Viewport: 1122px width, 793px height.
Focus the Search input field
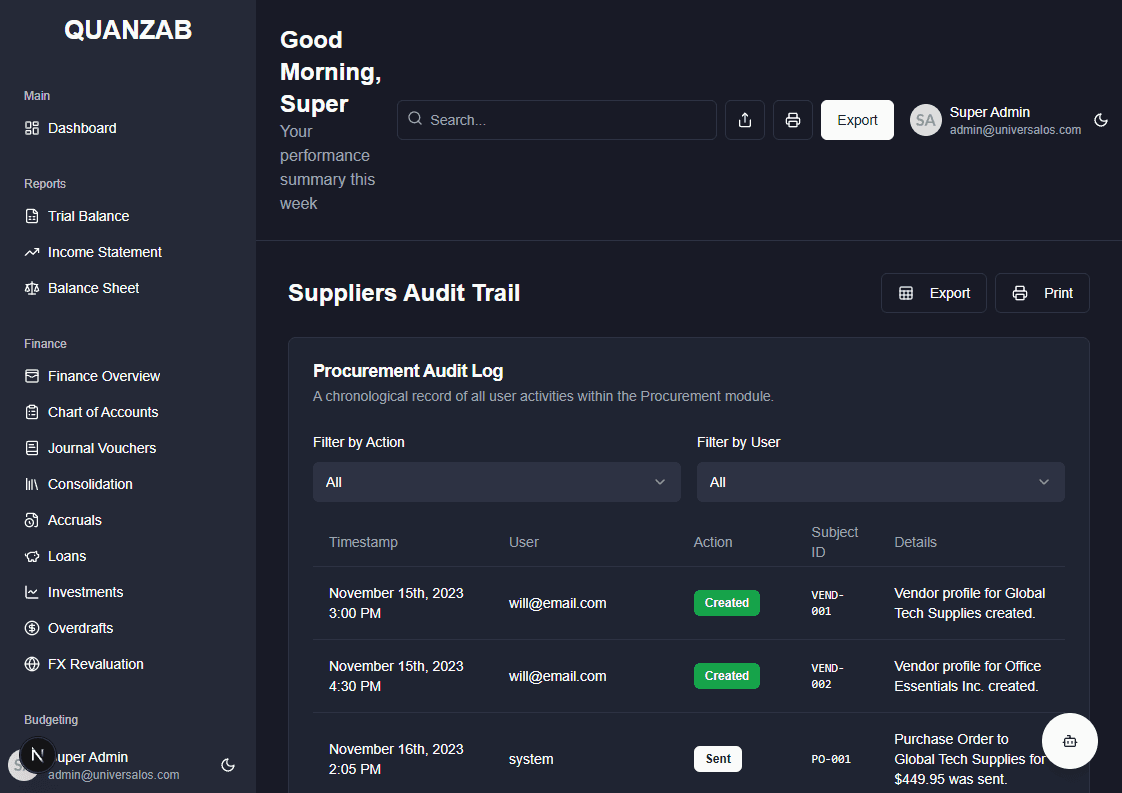(557, 120)
